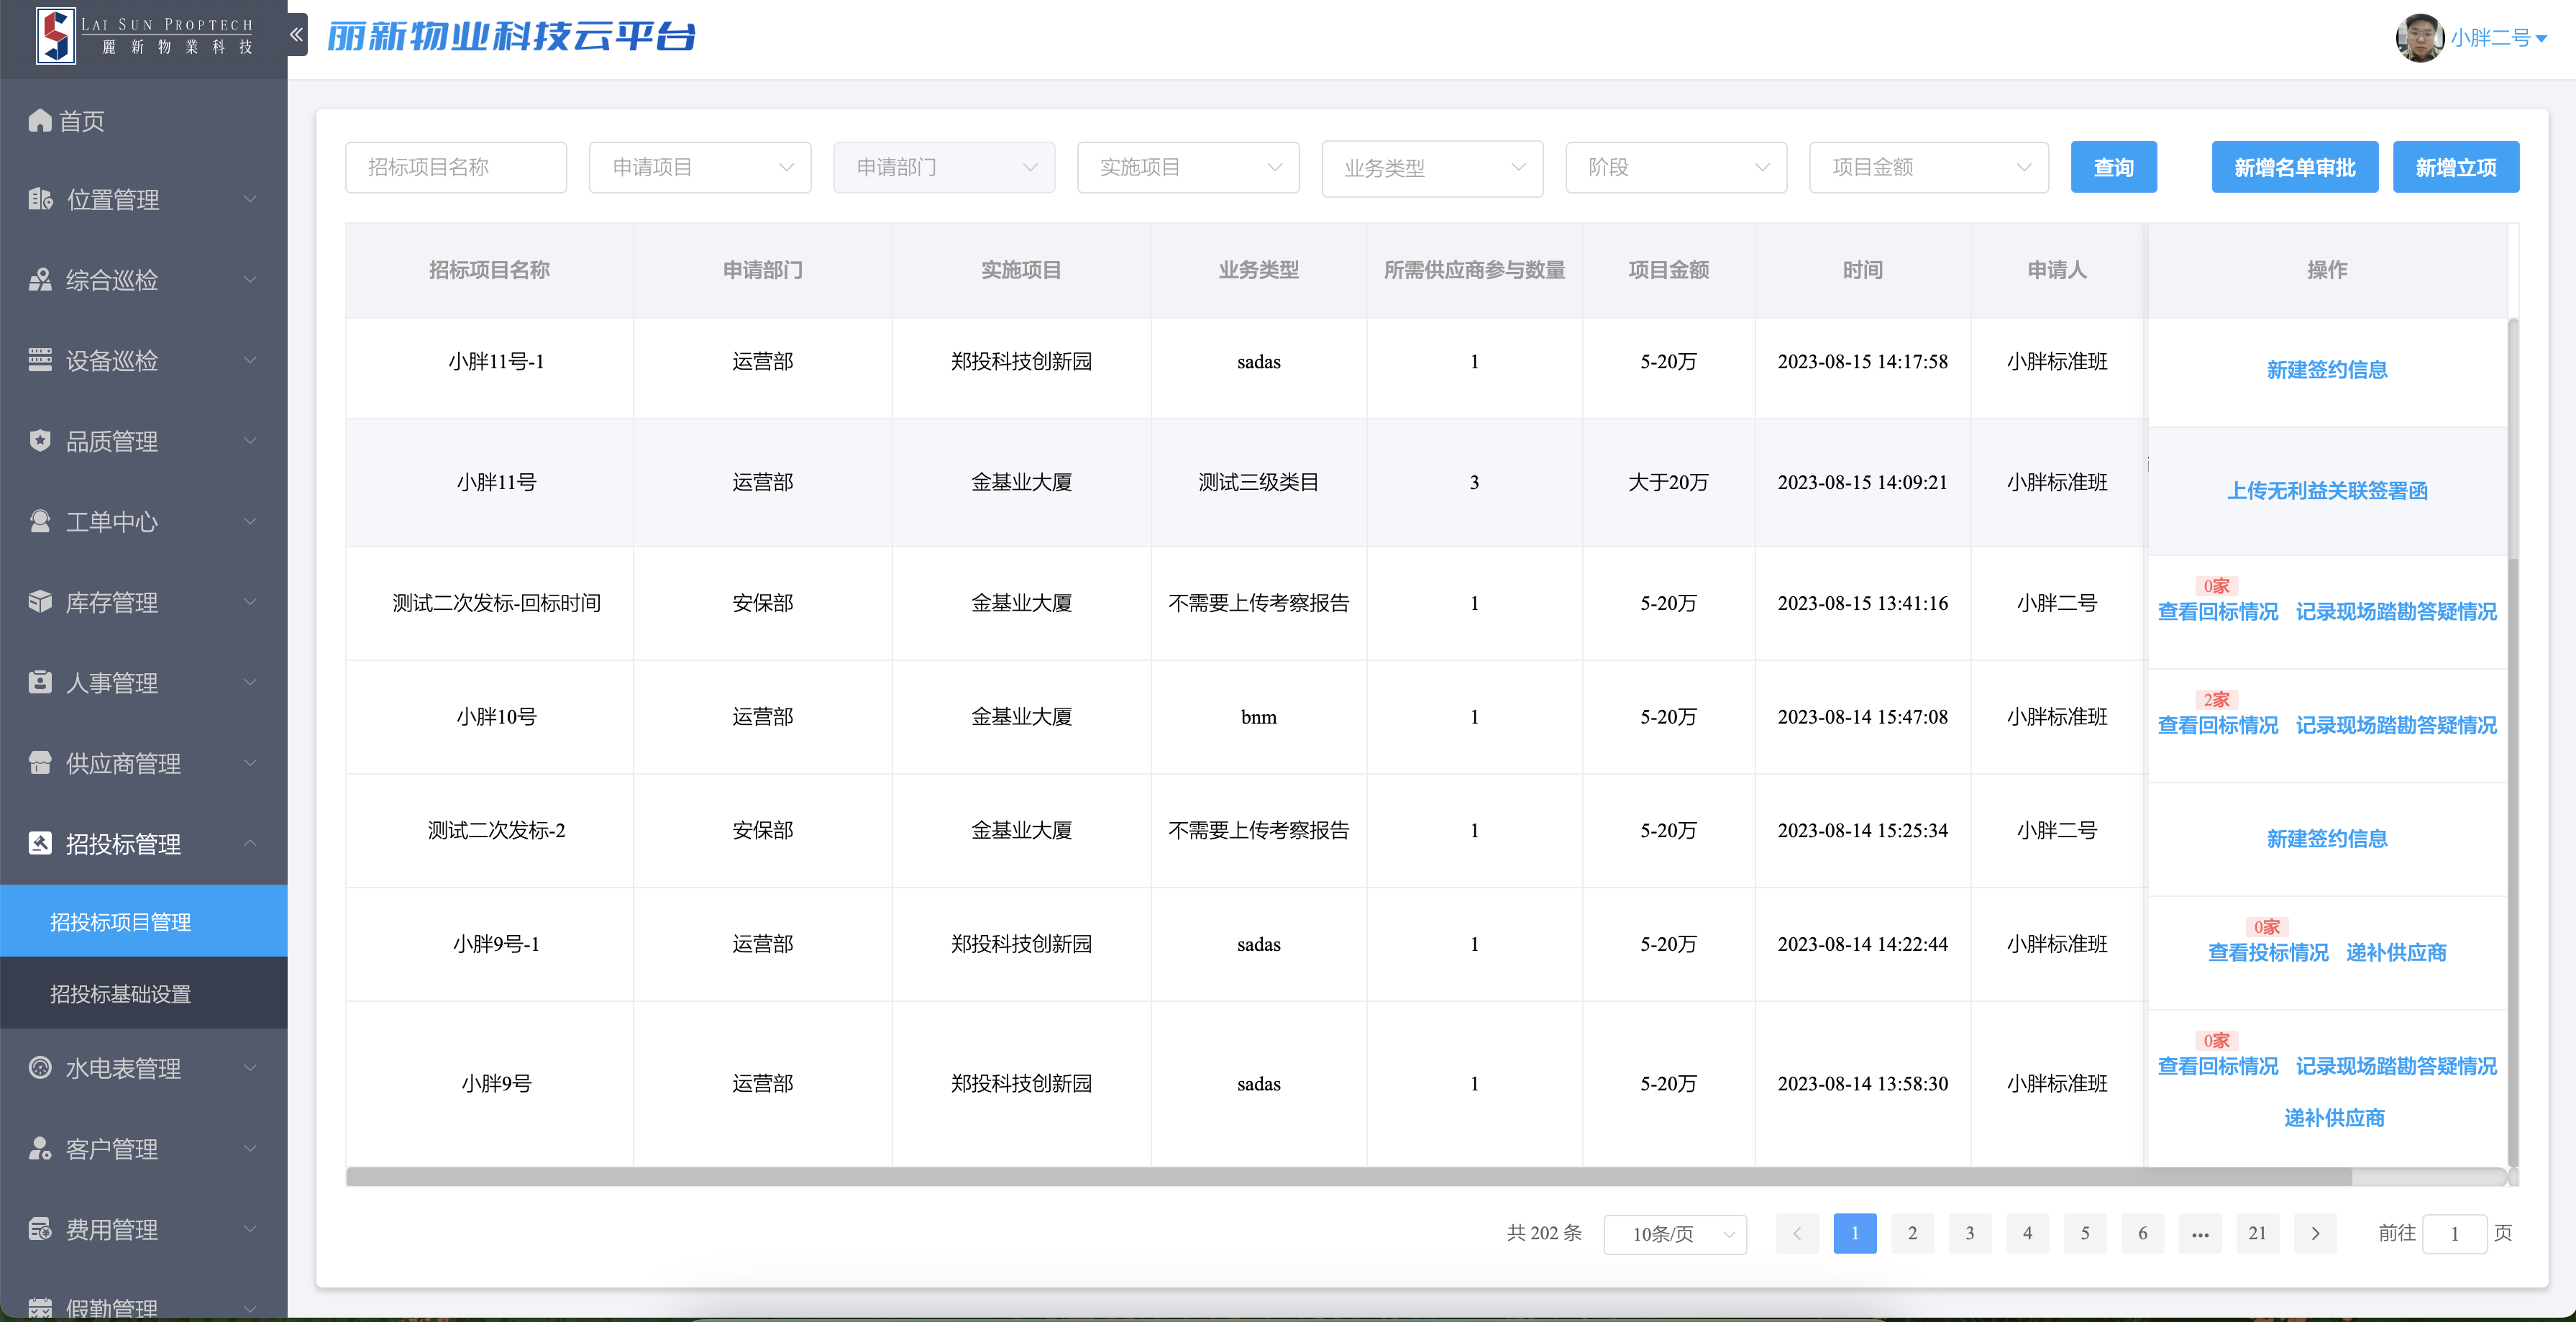Open the 首页 menu item
This screenshot has width=2576, height=1322.
tap(144, 121)
